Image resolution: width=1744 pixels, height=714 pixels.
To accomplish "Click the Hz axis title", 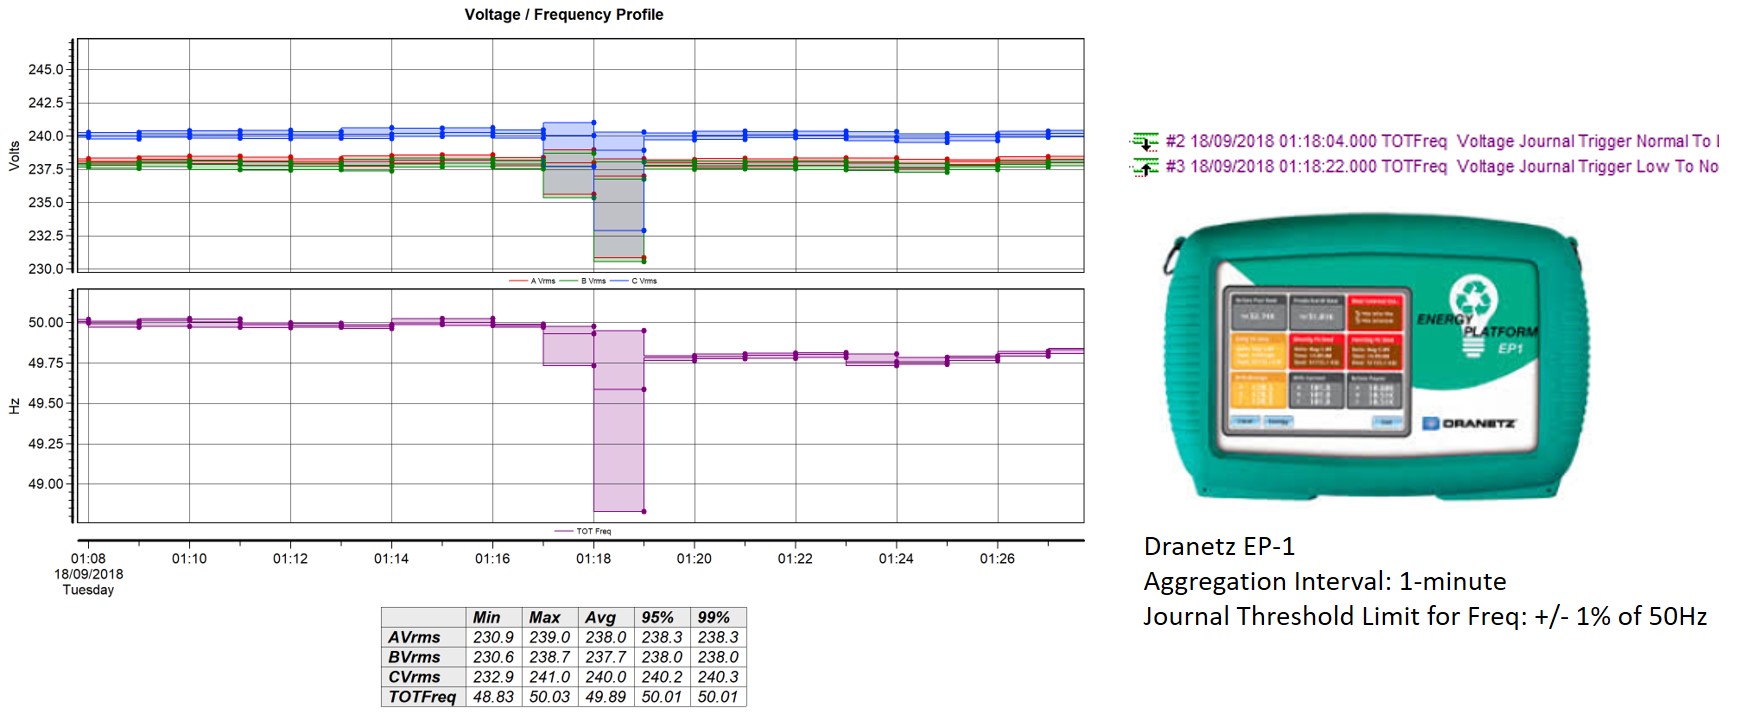I will (x=14, y=406).
